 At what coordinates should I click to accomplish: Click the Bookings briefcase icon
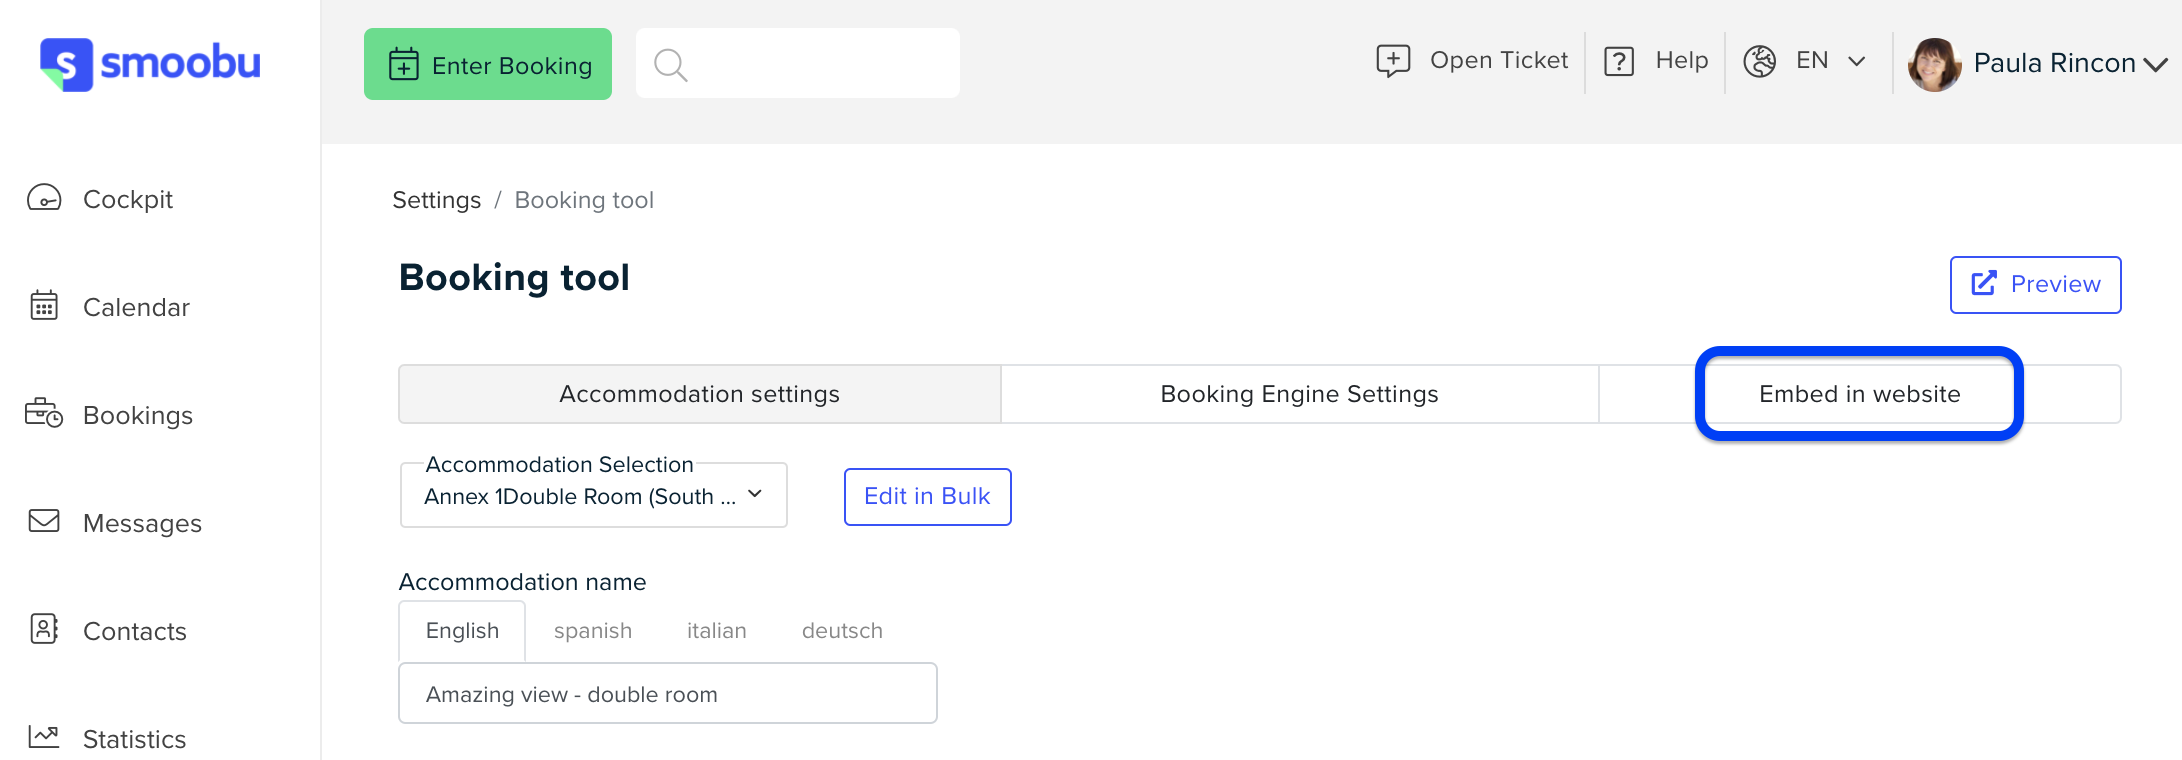pyautogui.click(x=44, y=412)
